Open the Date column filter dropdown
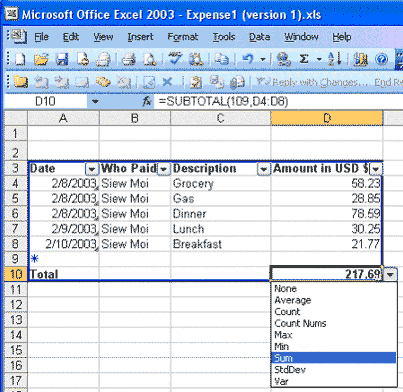The image size is (403, 392). coord(92,169)
